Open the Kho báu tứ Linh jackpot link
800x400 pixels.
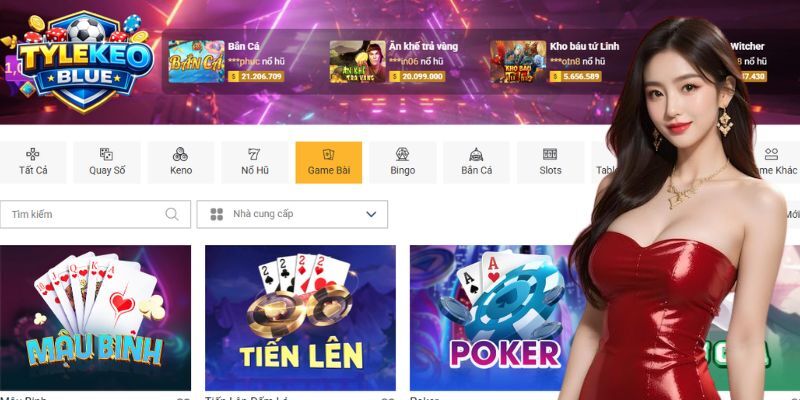[585, 46]
